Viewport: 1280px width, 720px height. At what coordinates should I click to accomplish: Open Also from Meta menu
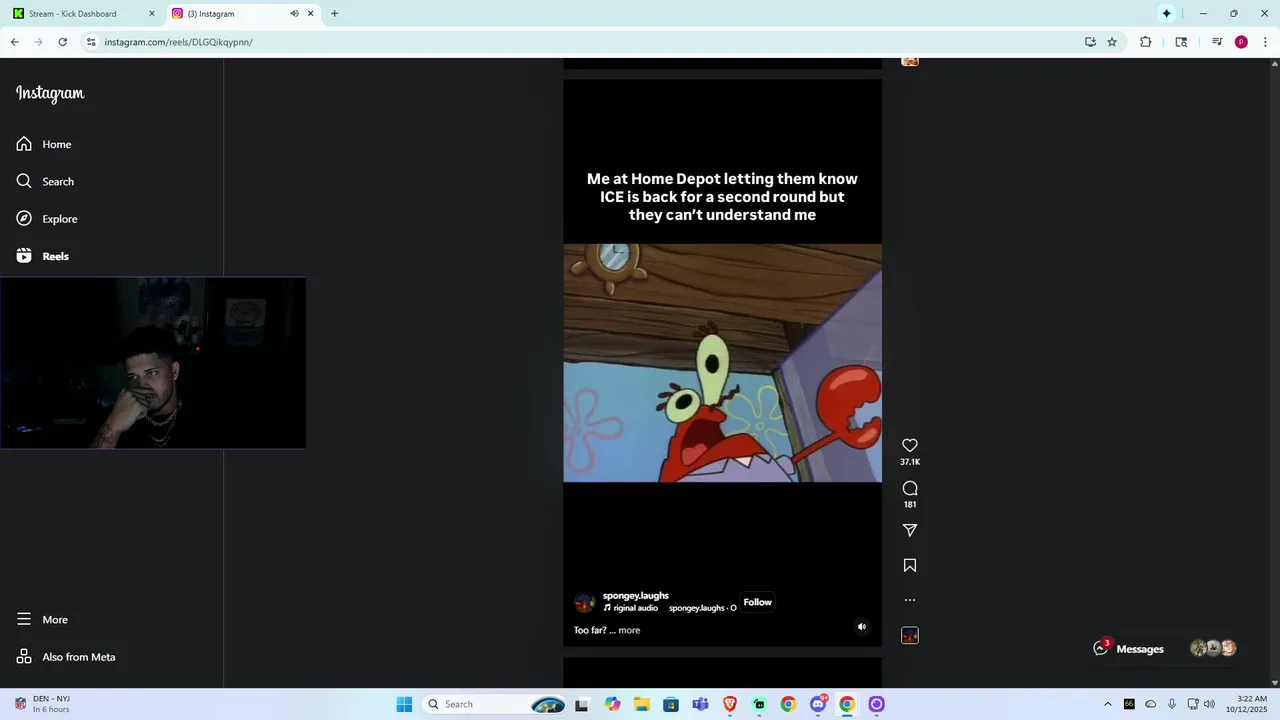pos(66,657)
